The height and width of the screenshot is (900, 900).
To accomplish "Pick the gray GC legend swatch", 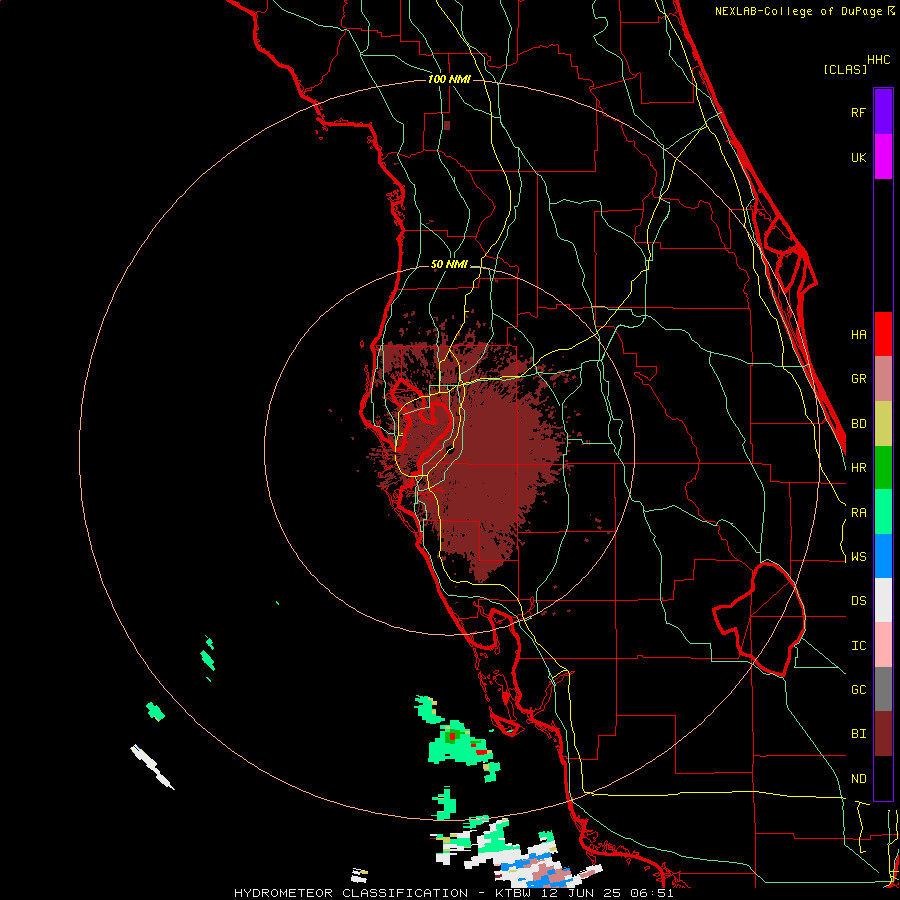I will click(x=883, y=689).
